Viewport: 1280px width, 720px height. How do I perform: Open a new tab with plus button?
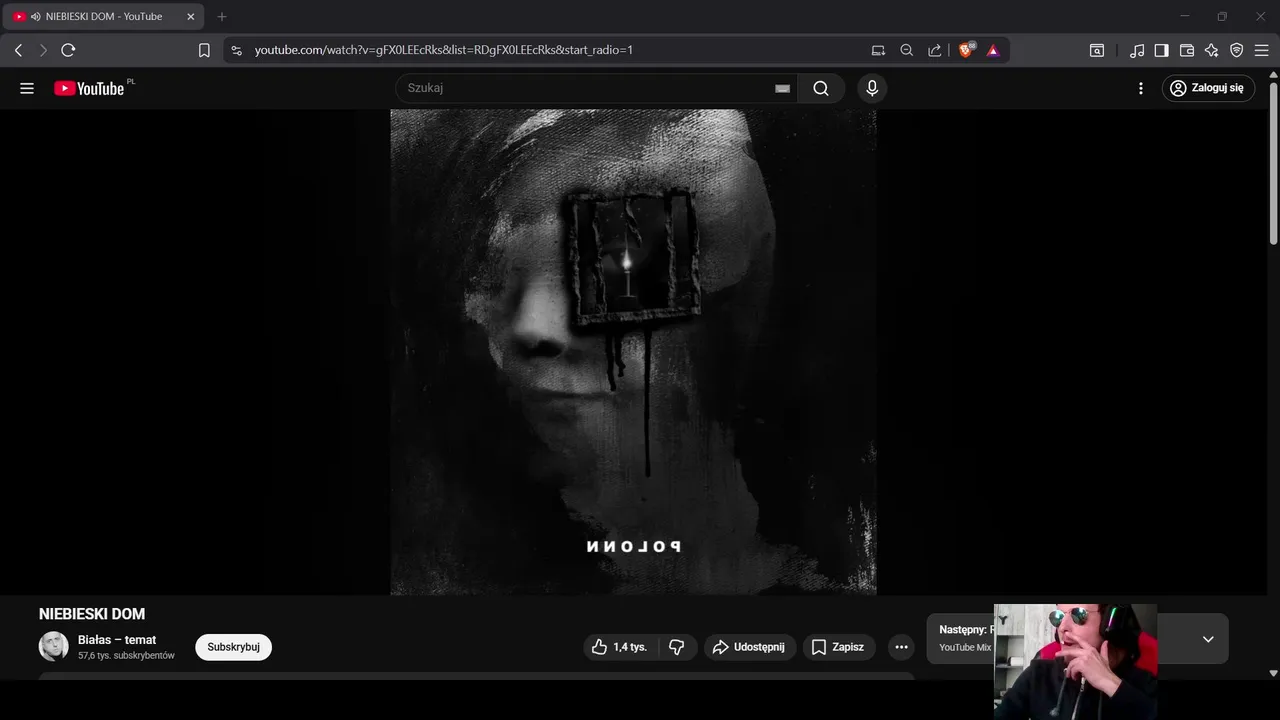[x=222, y=16]
